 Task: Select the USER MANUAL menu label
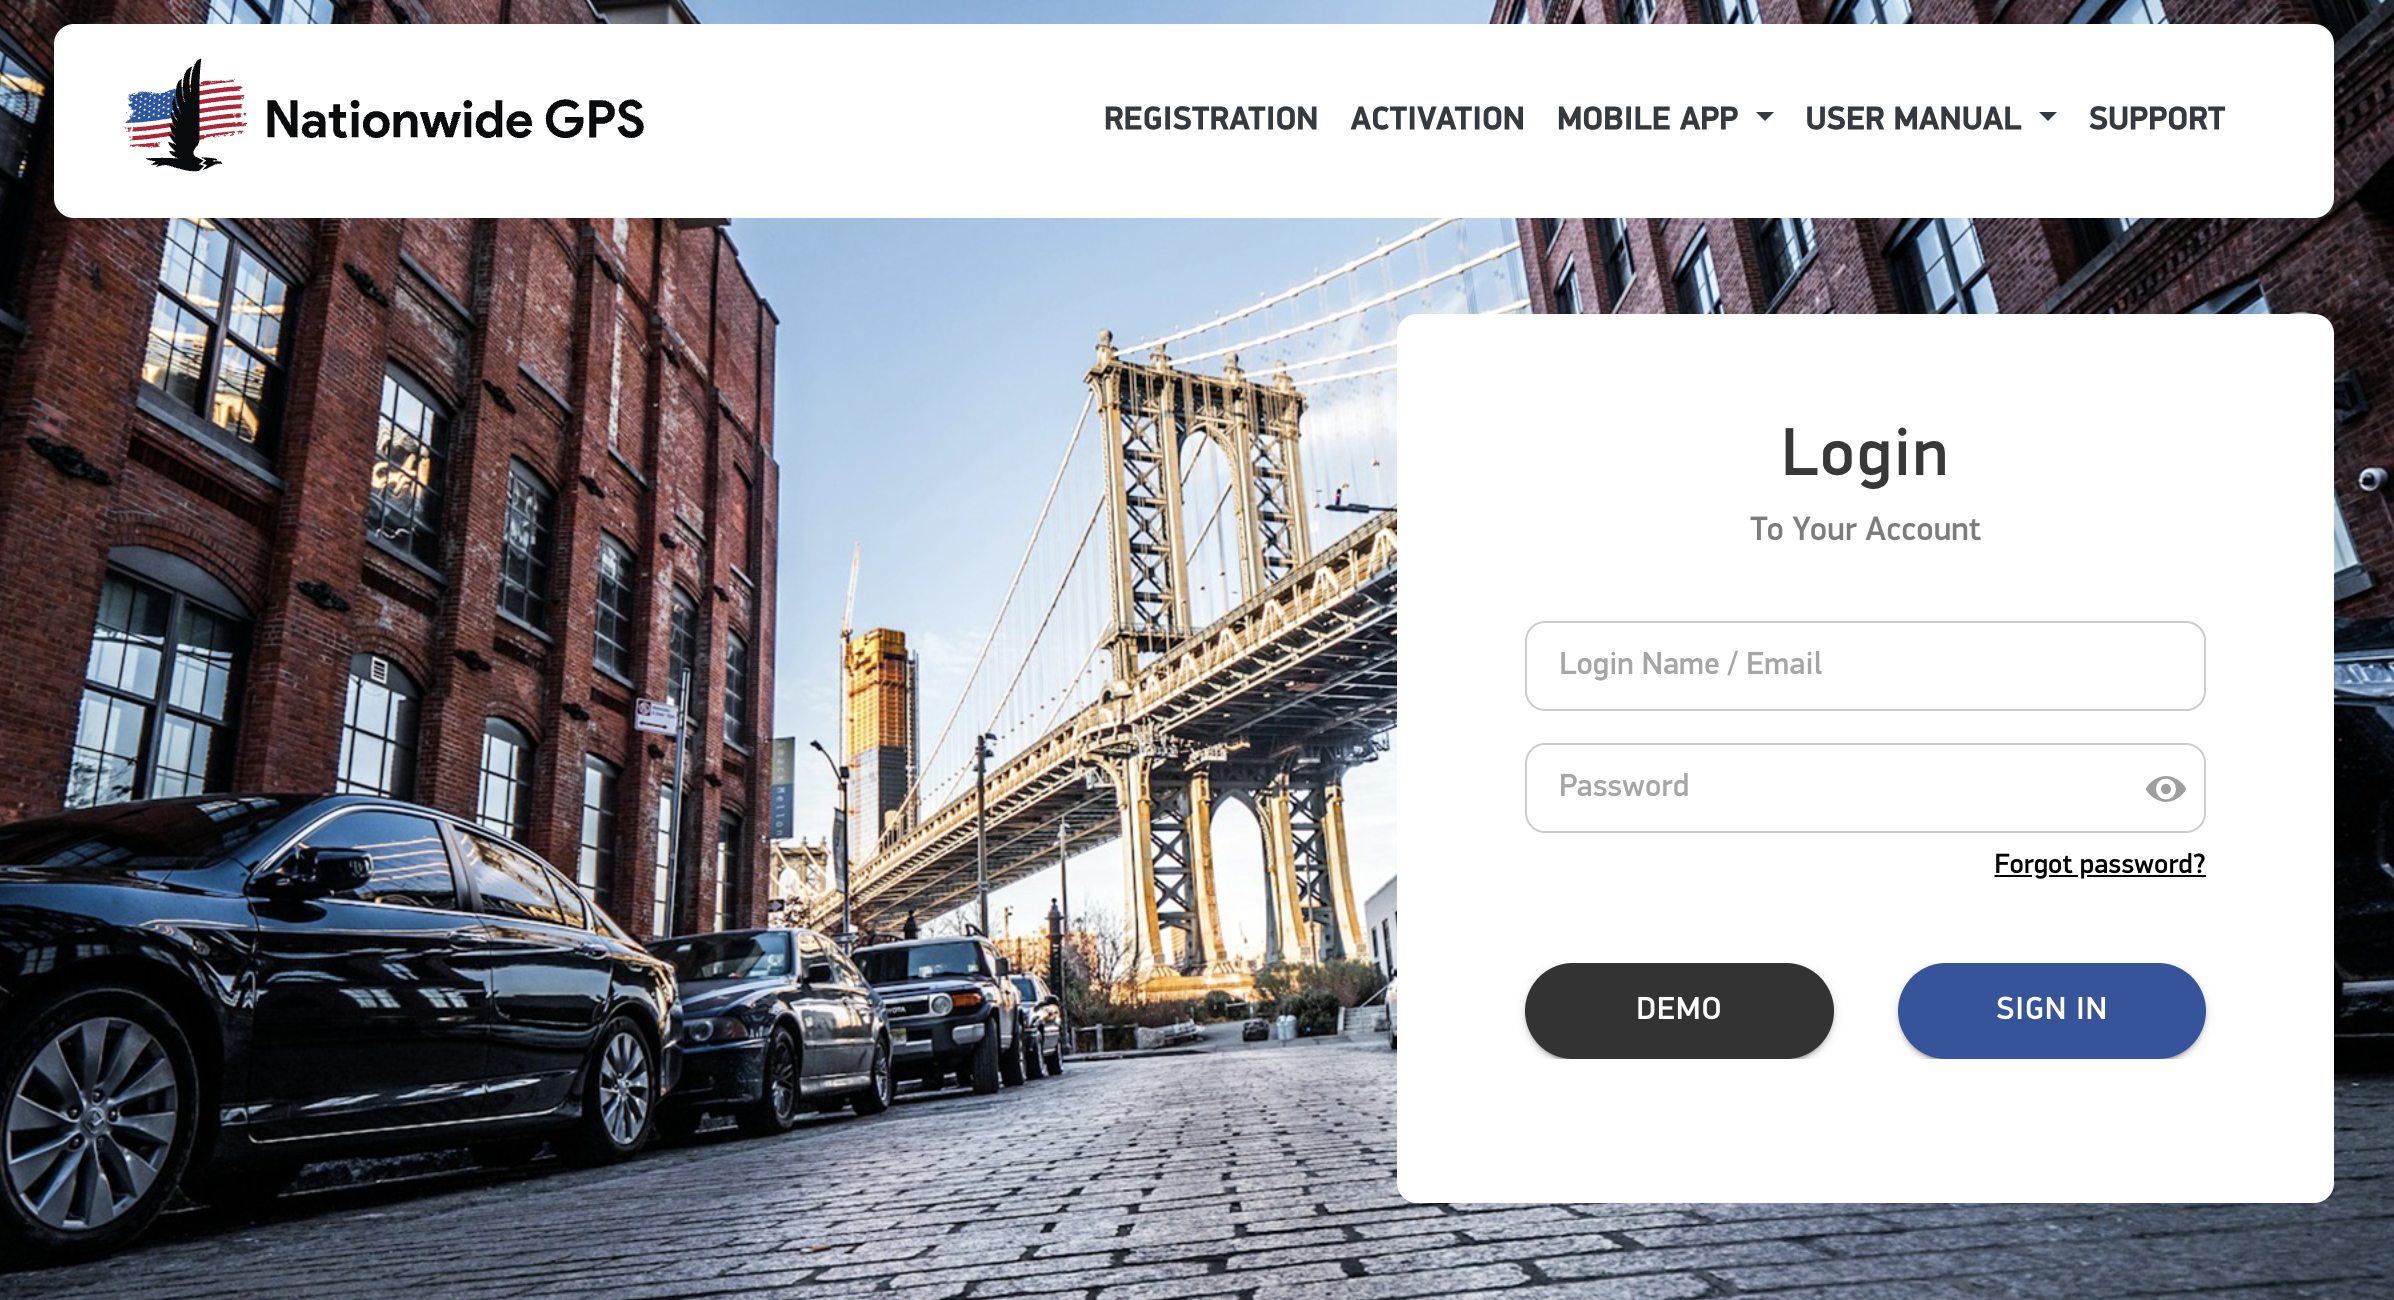point(1912,118)
